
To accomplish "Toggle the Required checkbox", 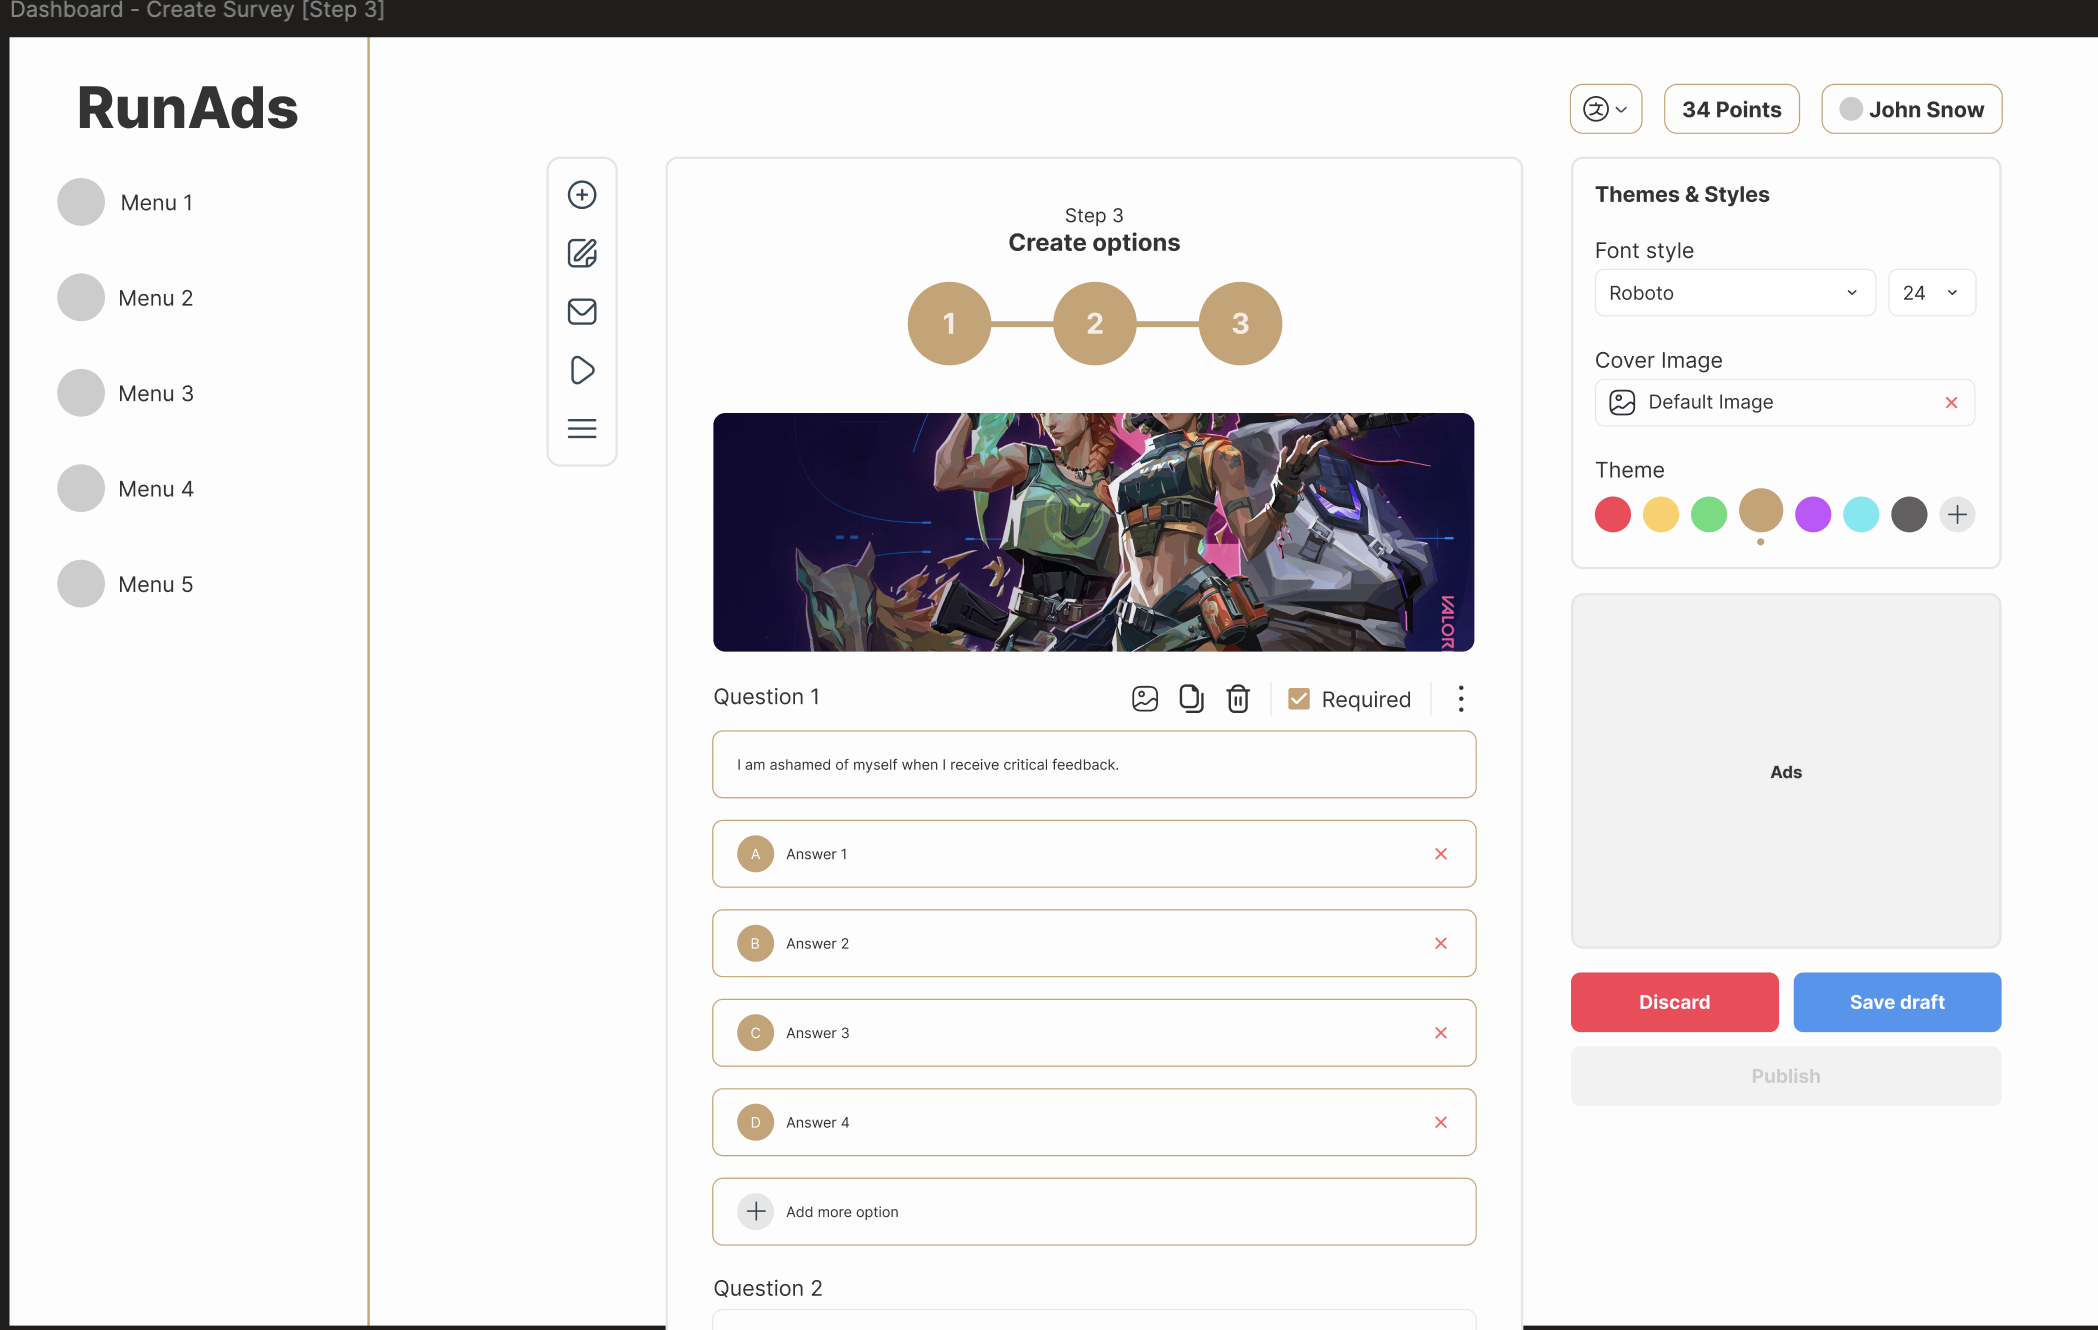I will (1299, 699).
